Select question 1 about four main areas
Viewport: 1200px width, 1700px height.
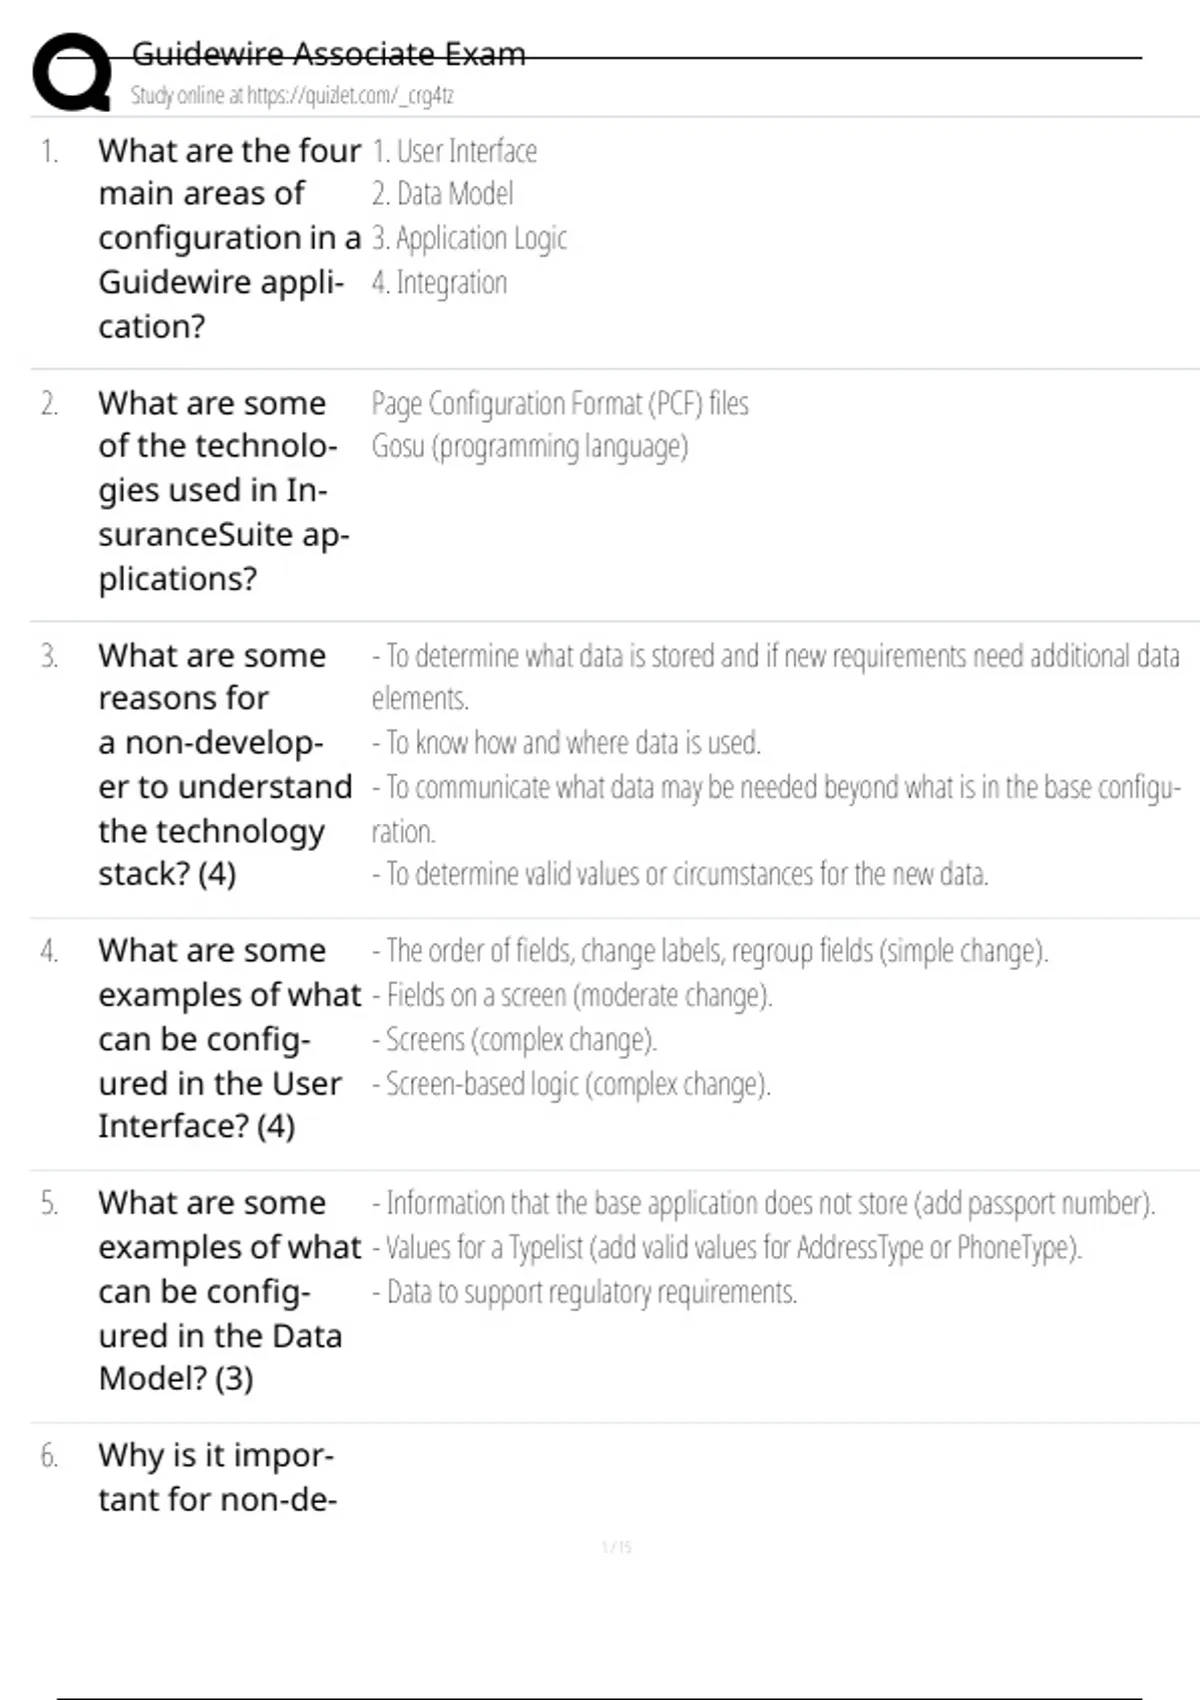coord(228,238)
